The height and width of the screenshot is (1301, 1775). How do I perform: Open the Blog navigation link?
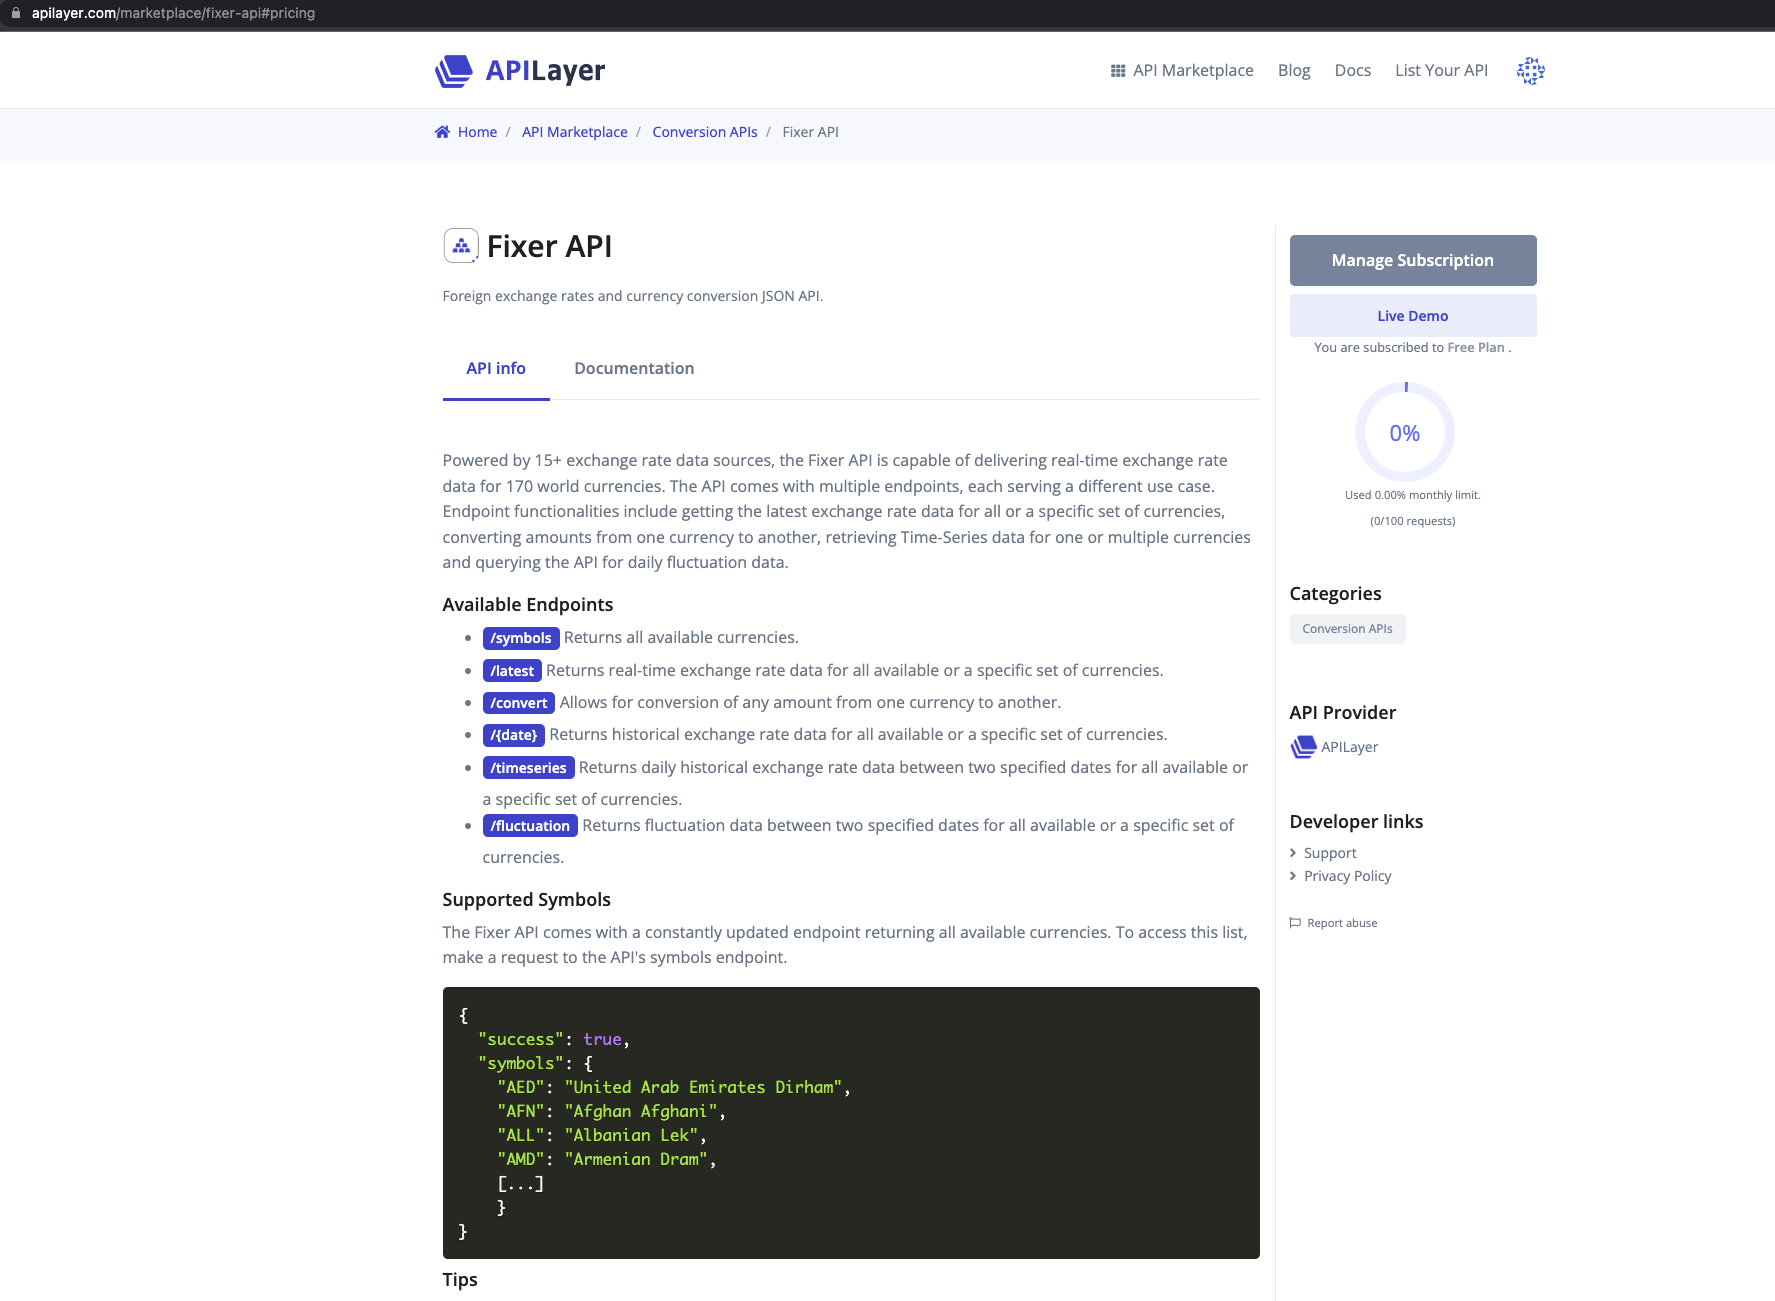click(x=1294, y=70)
